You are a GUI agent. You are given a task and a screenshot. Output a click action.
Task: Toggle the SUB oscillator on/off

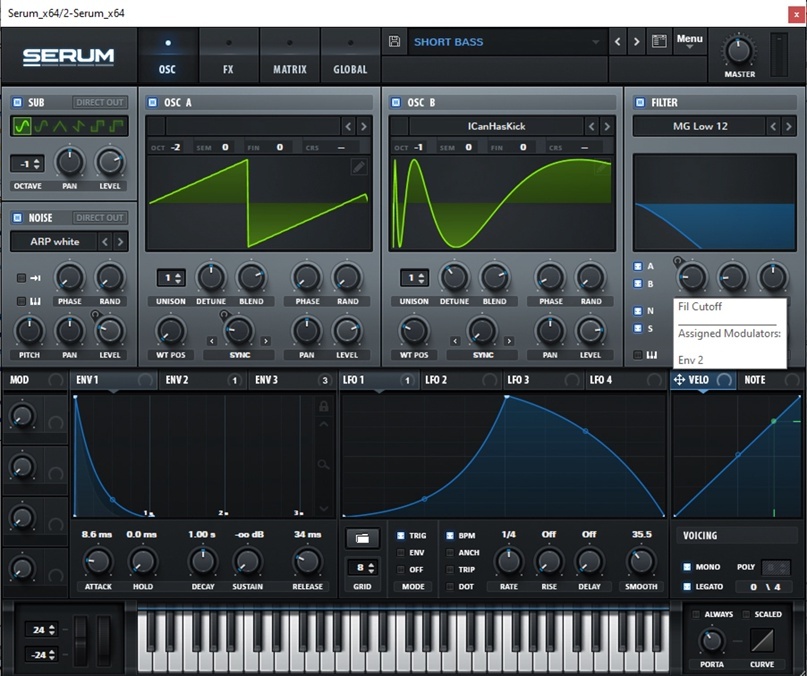click(17, 102)
